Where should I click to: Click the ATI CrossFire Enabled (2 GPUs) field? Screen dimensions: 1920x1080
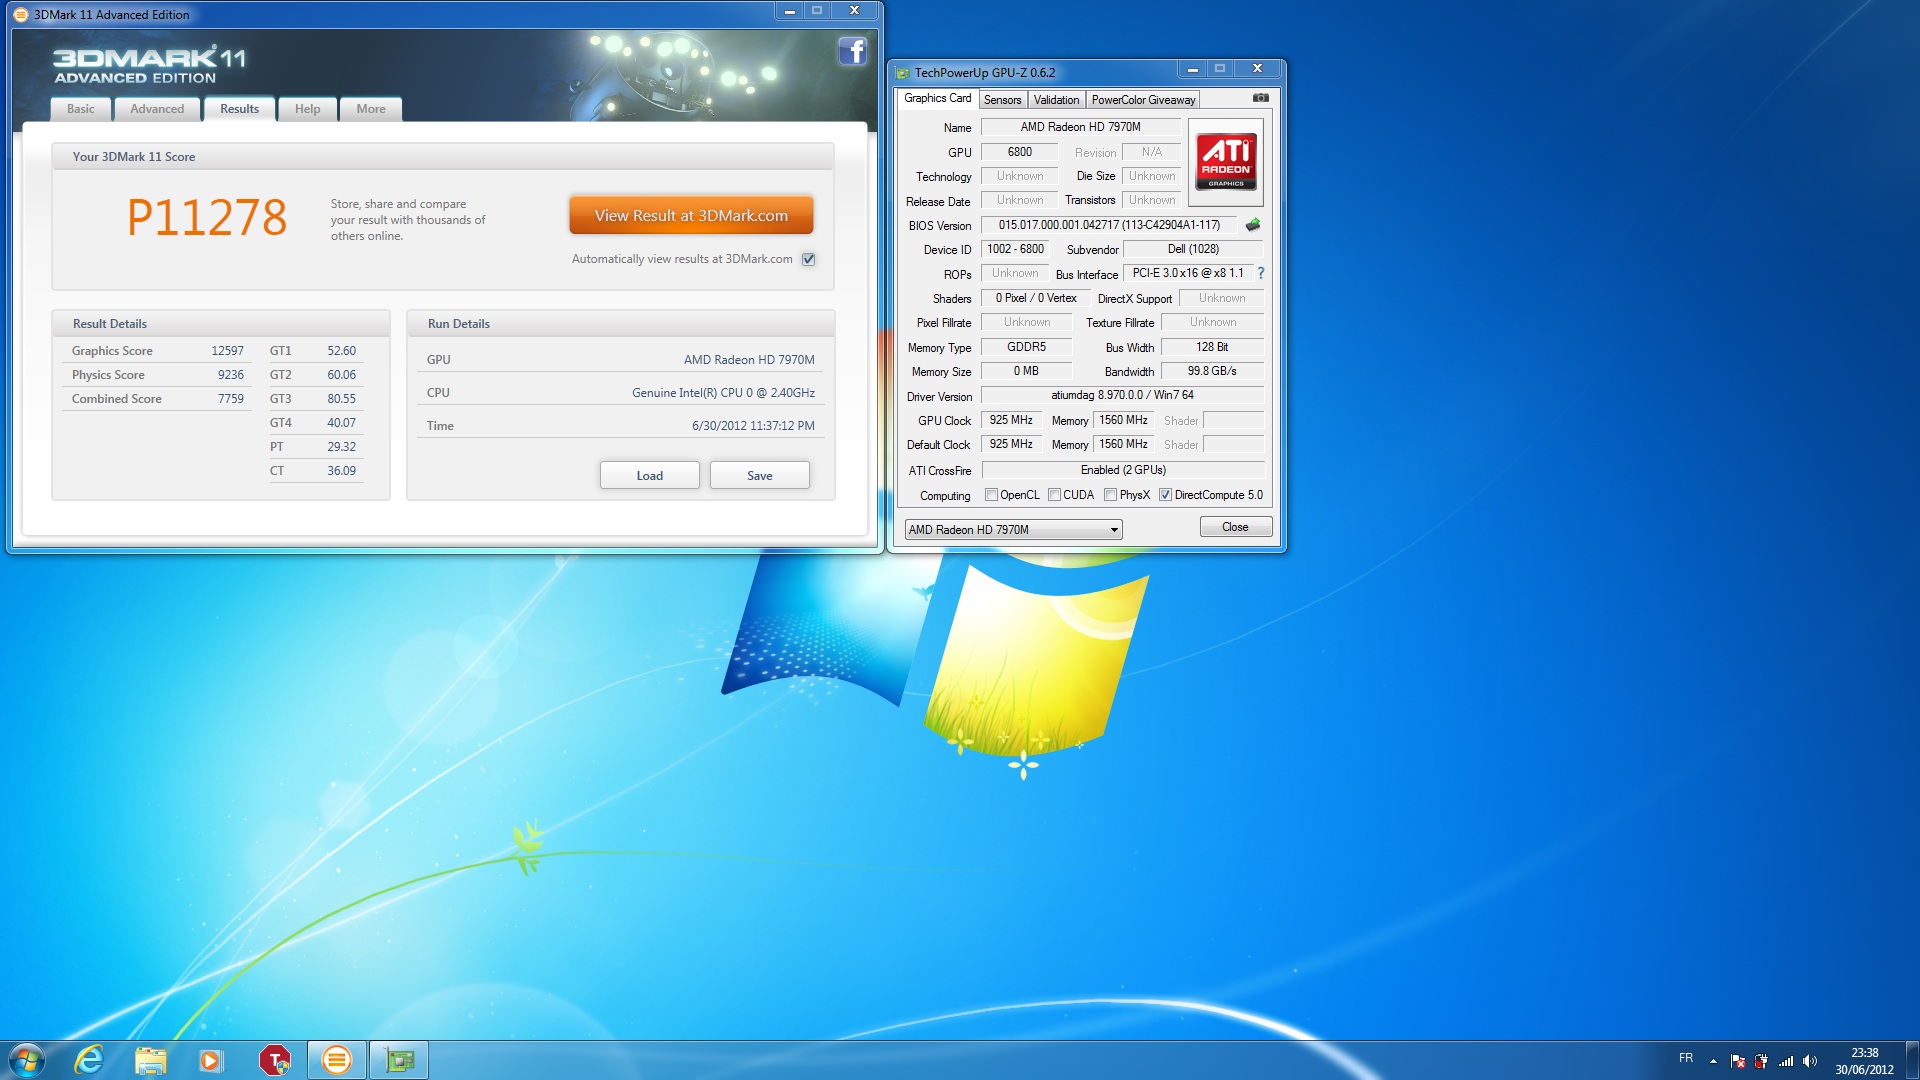[x=1123, y=470]
